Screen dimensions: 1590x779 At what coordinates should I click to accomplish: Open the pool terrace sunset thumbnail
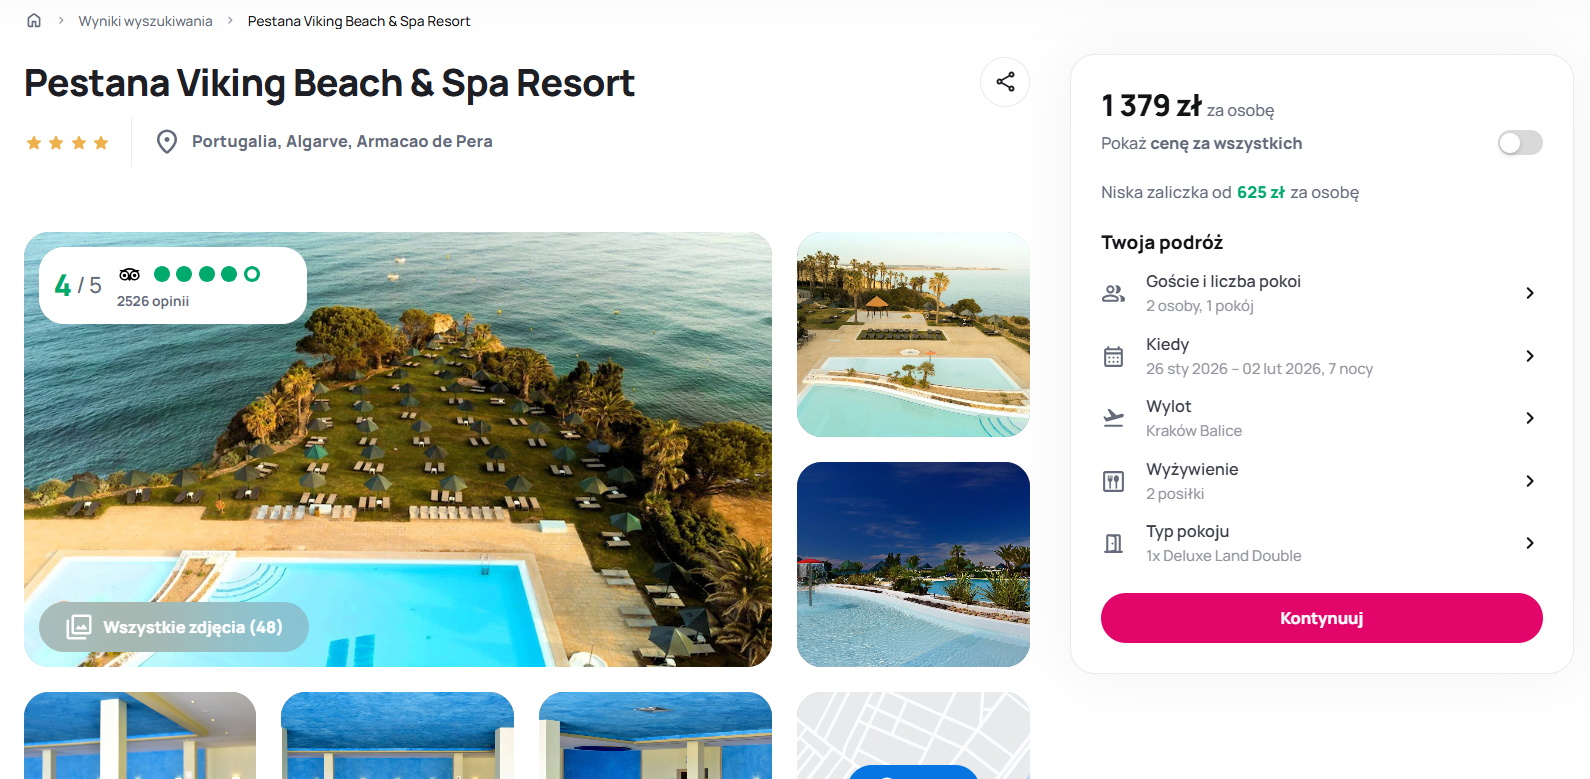913,334
